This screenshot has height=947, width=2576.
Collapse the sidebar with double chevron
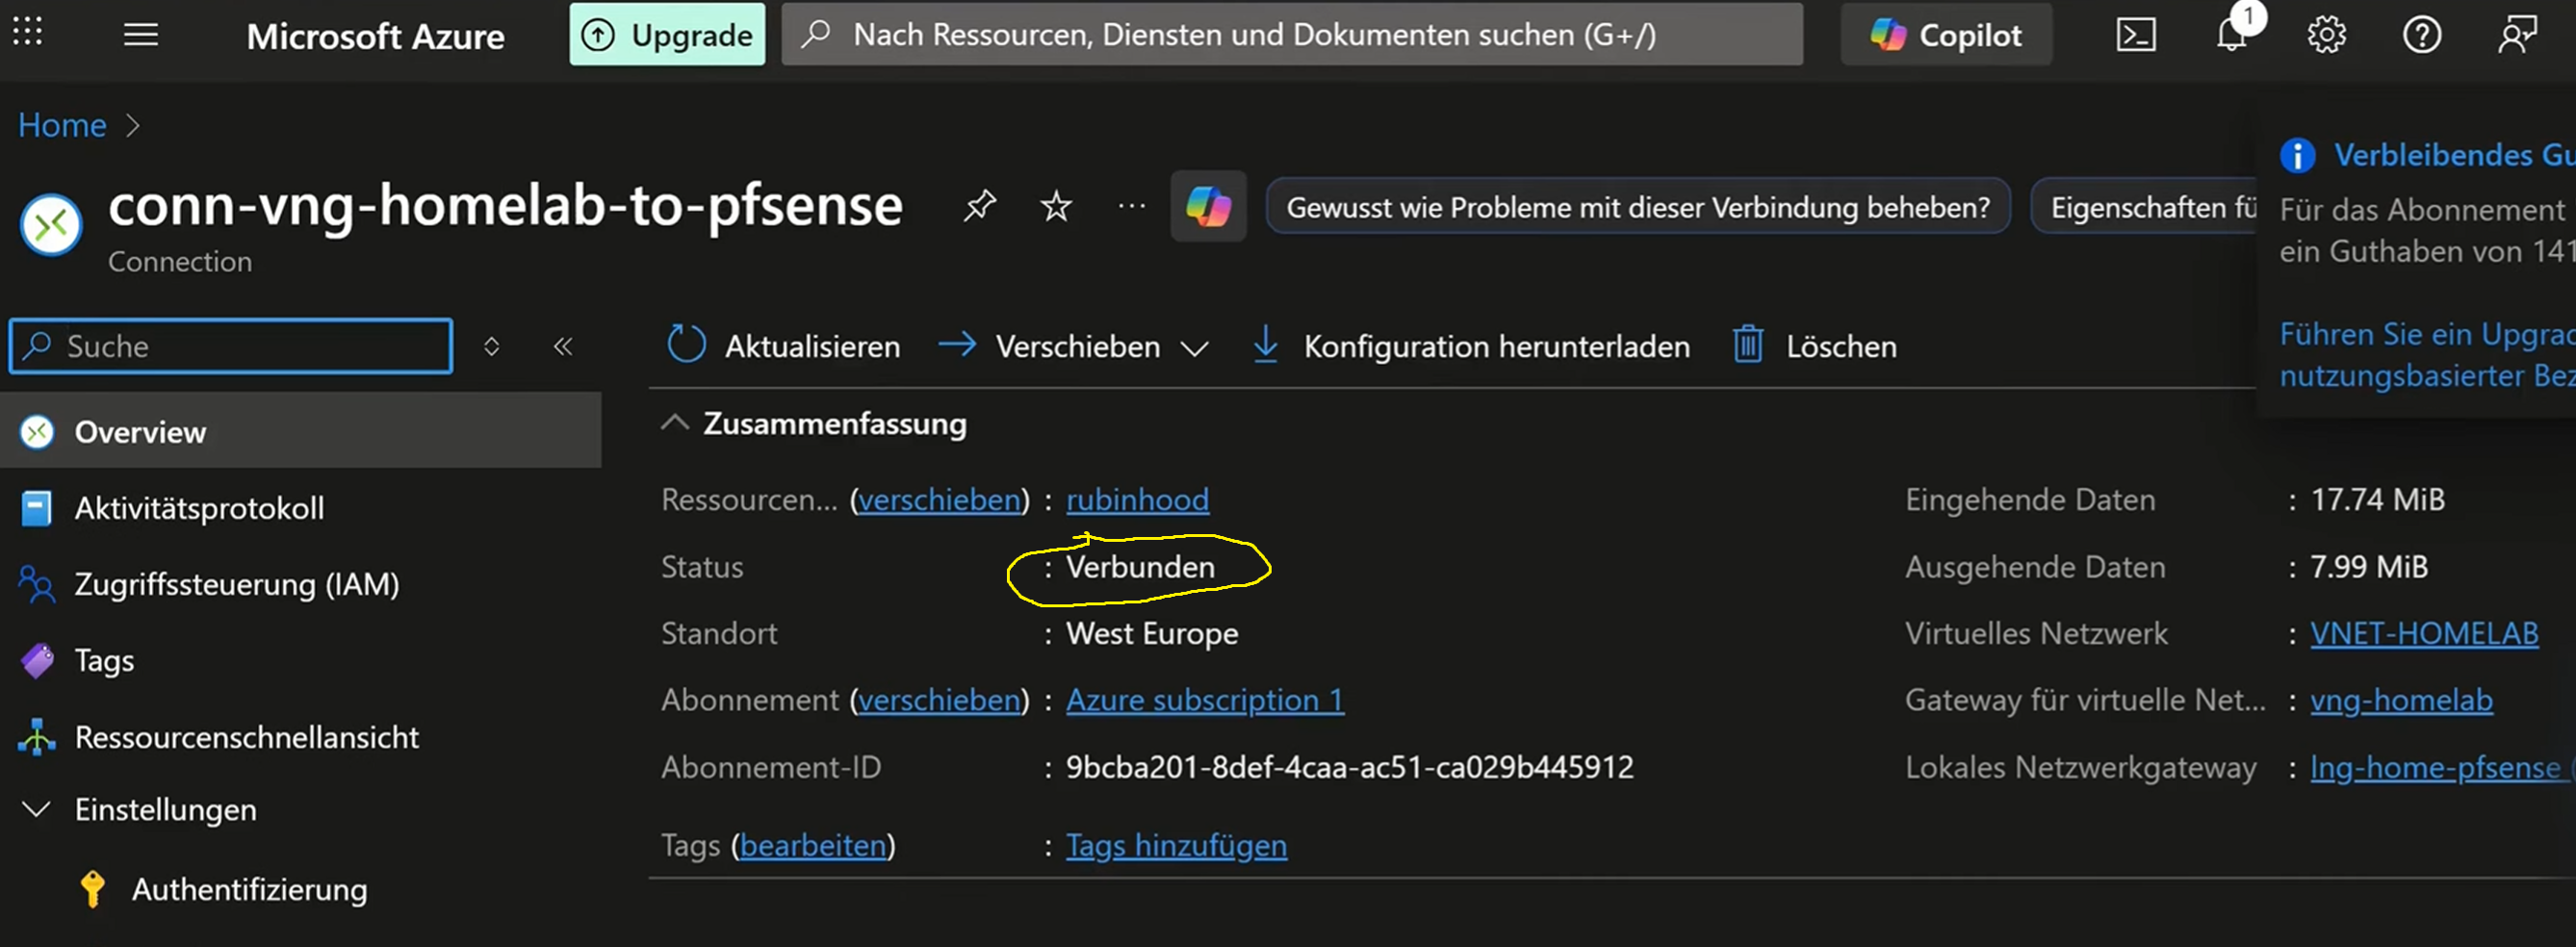[563, 347]
